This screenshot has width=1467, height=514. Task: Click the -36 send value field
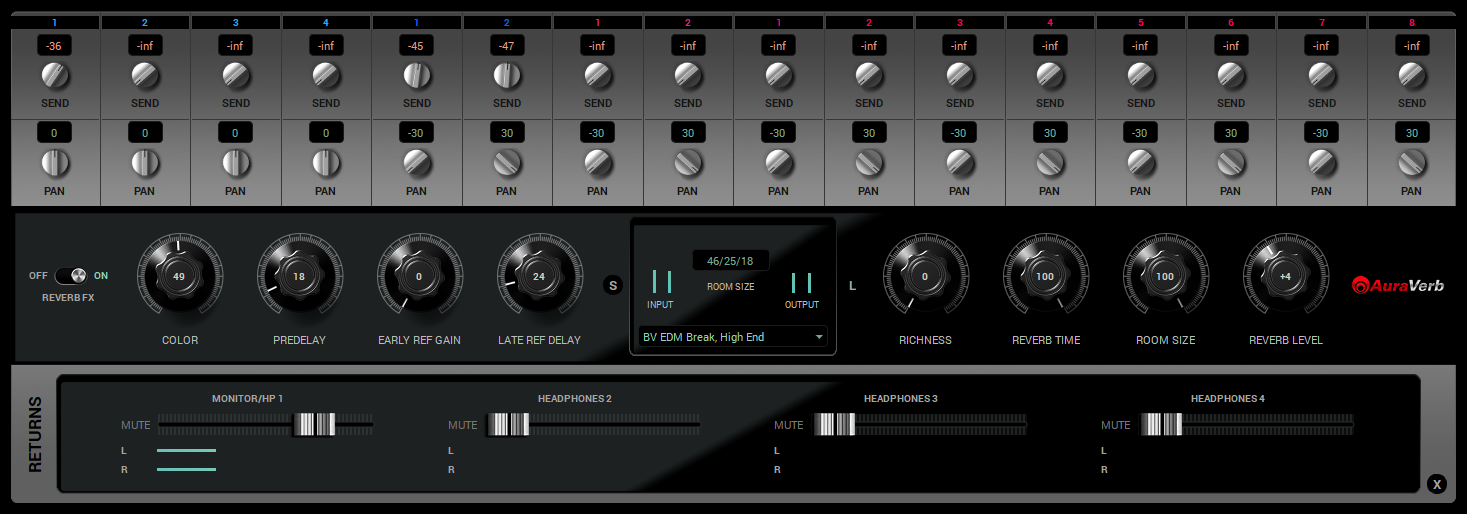click(x=55, y=45)
